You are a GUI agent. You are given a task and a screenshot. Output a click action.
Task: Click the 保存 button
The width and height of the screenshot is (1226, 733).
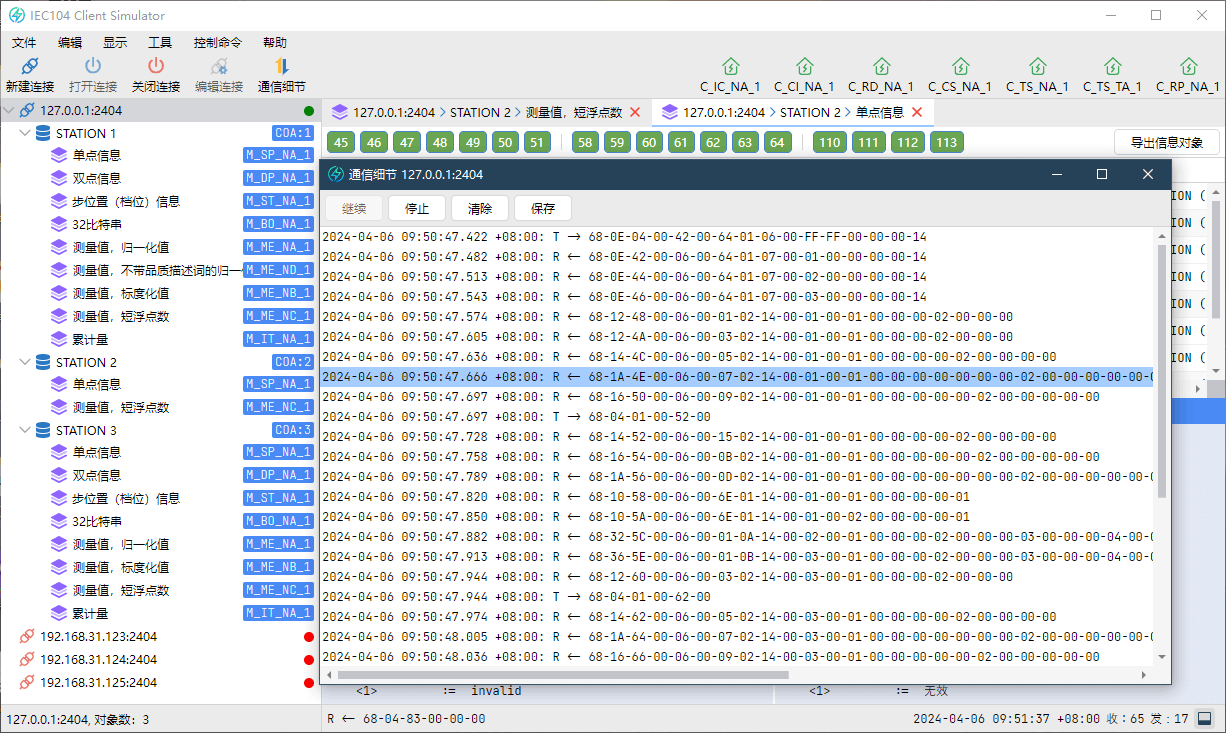click(543, 208)
